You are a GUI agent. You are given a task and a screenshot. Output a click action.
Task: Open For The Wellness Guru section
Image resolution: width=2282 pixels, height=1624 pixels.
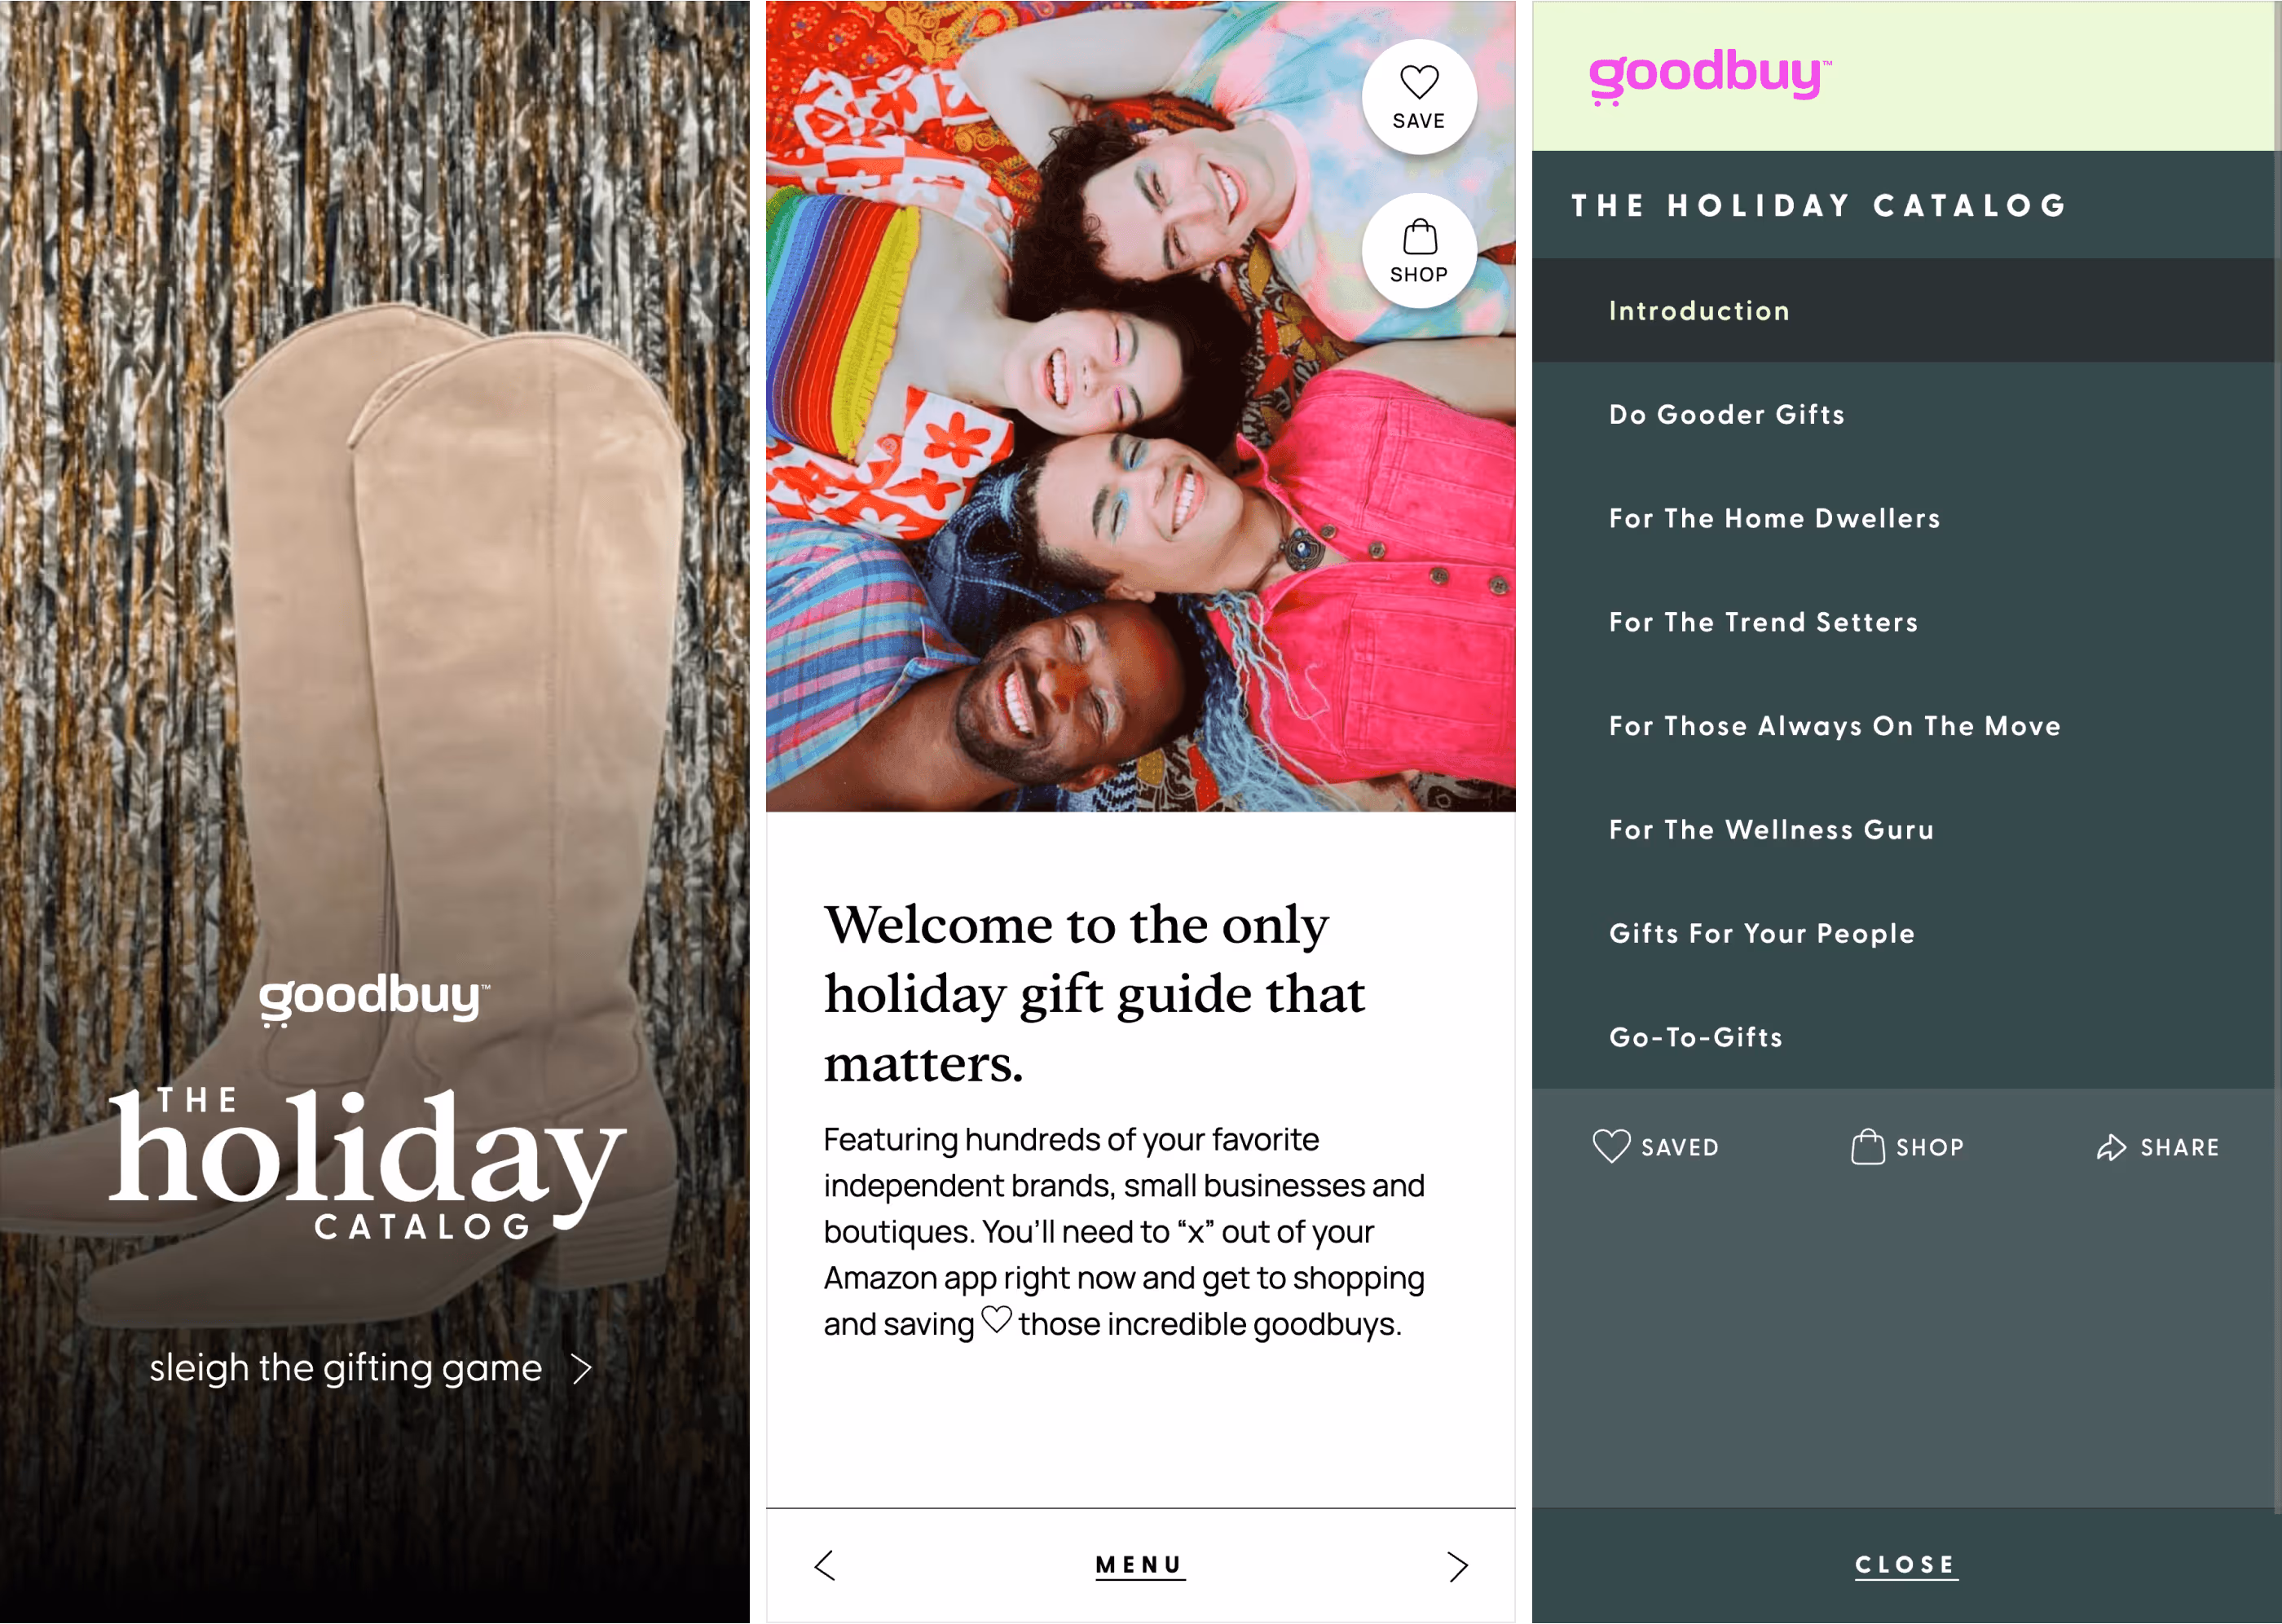pos(1906,830)
